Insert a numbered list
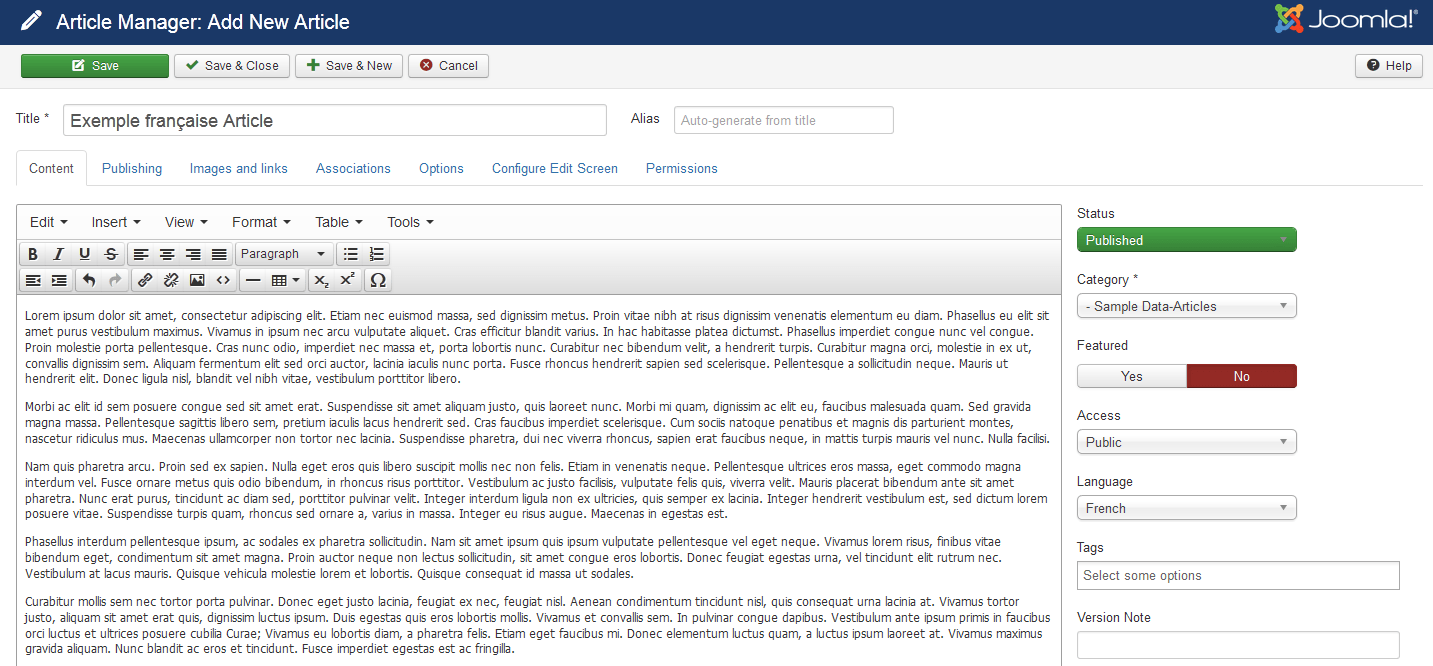 coord(376,254)
